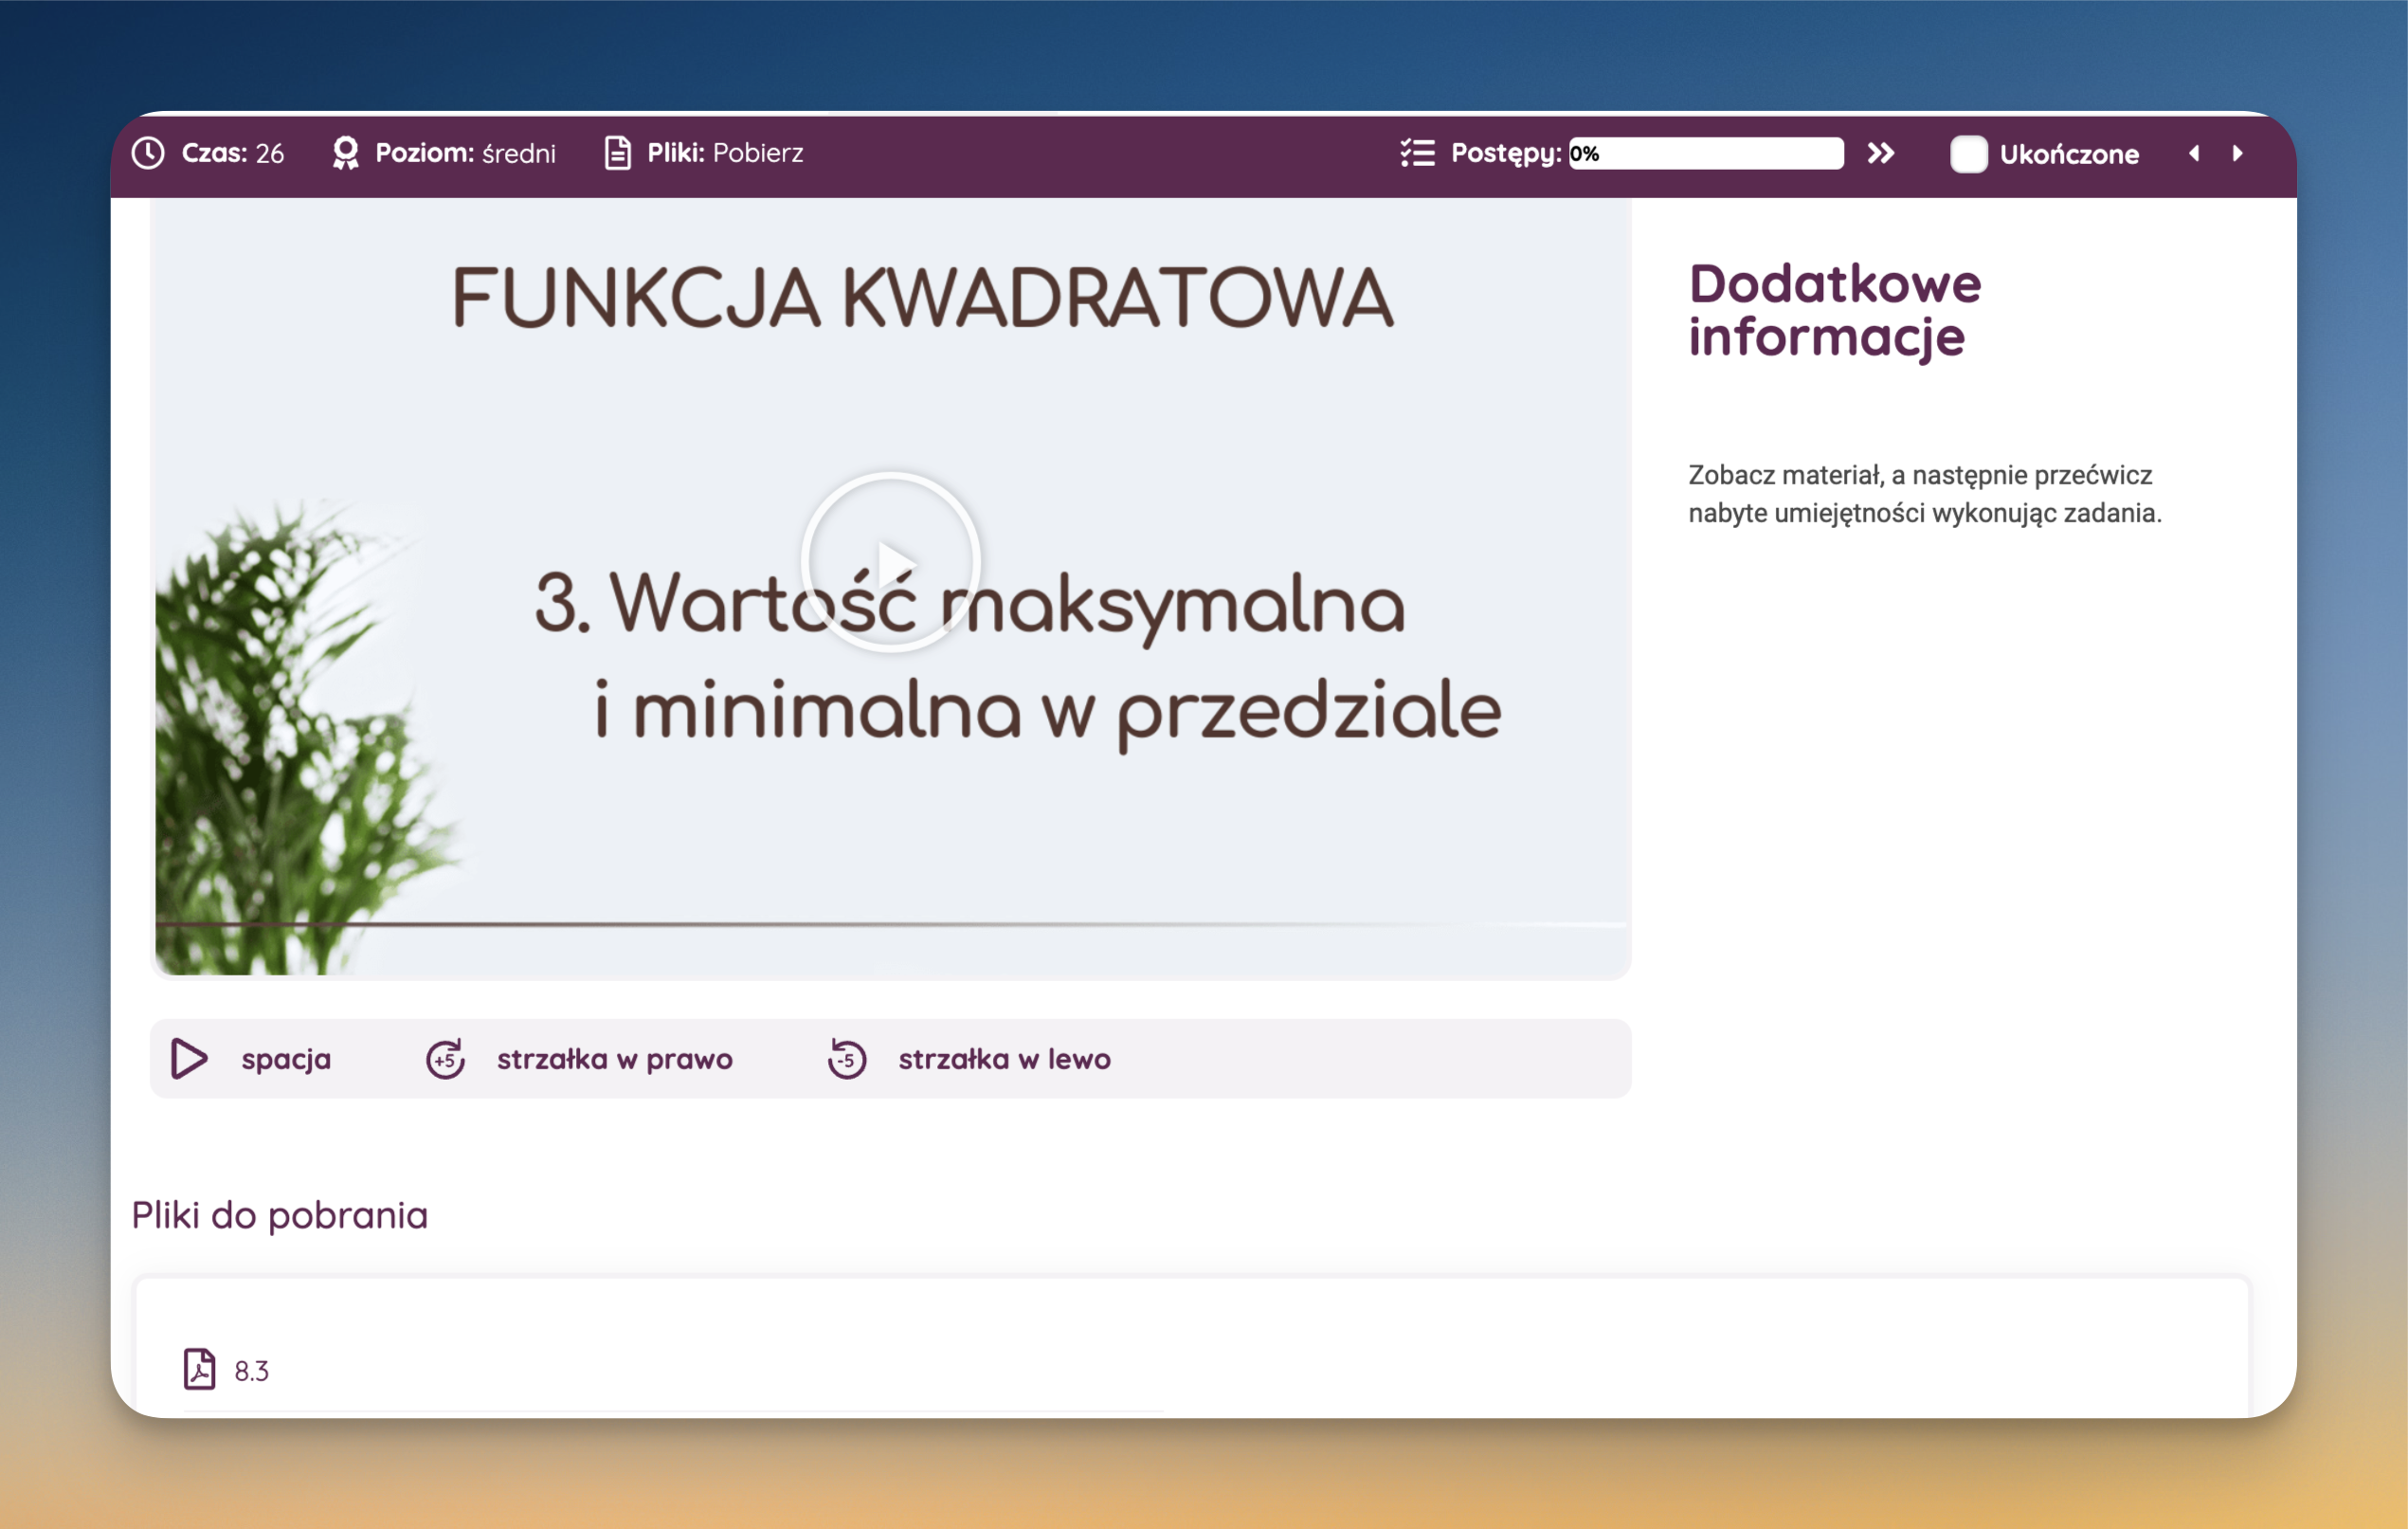Select the medal icon beside Poziom
Viewport: 2408px width, 1529px height.
click(x=346, y=152)
